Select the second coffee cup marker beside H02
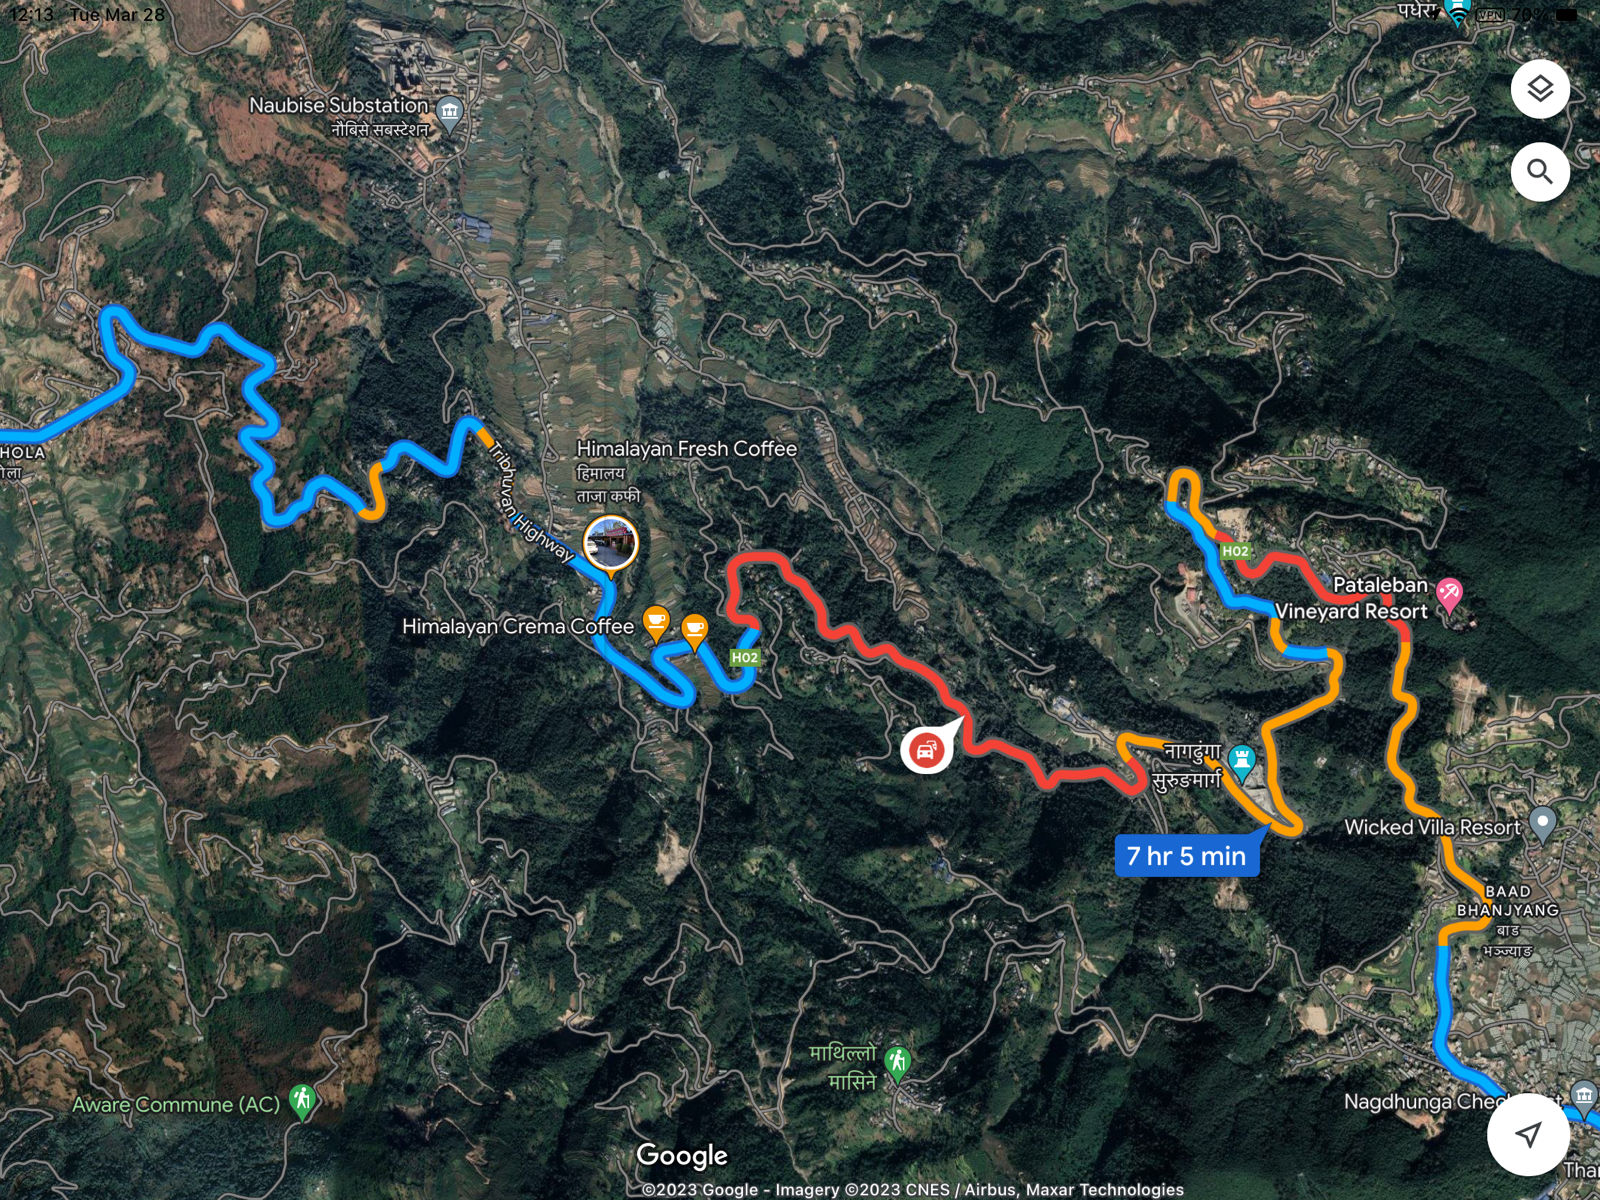 (694, 630)
